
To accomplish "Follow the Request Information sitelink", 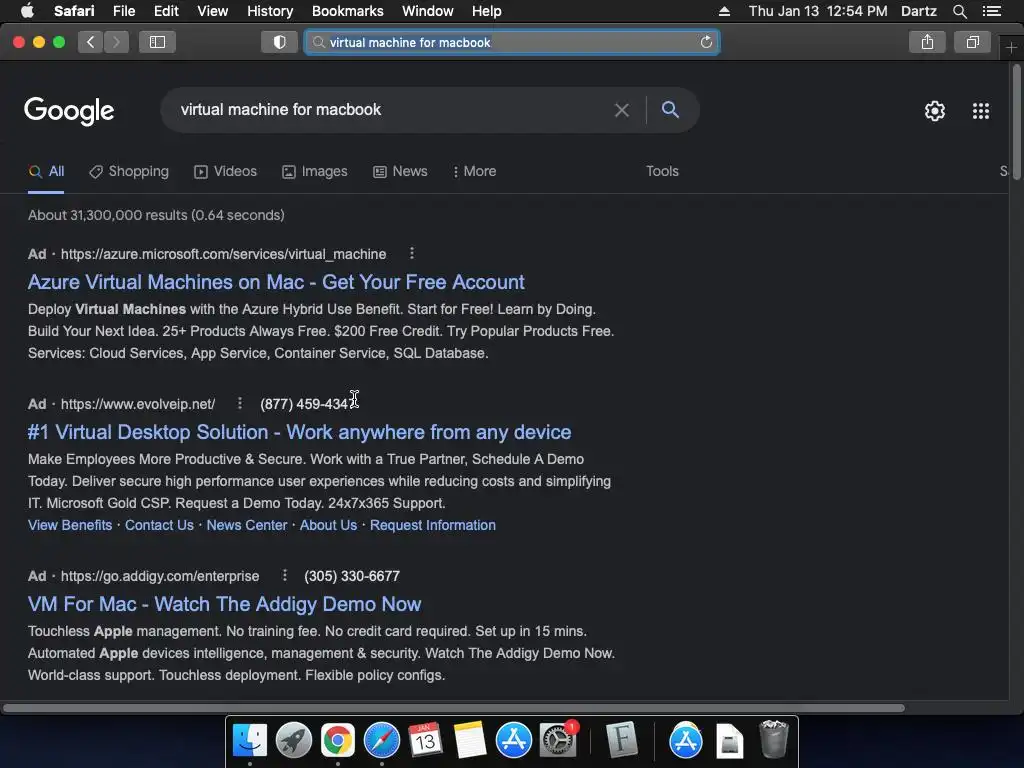I will [x=433, y=525].
